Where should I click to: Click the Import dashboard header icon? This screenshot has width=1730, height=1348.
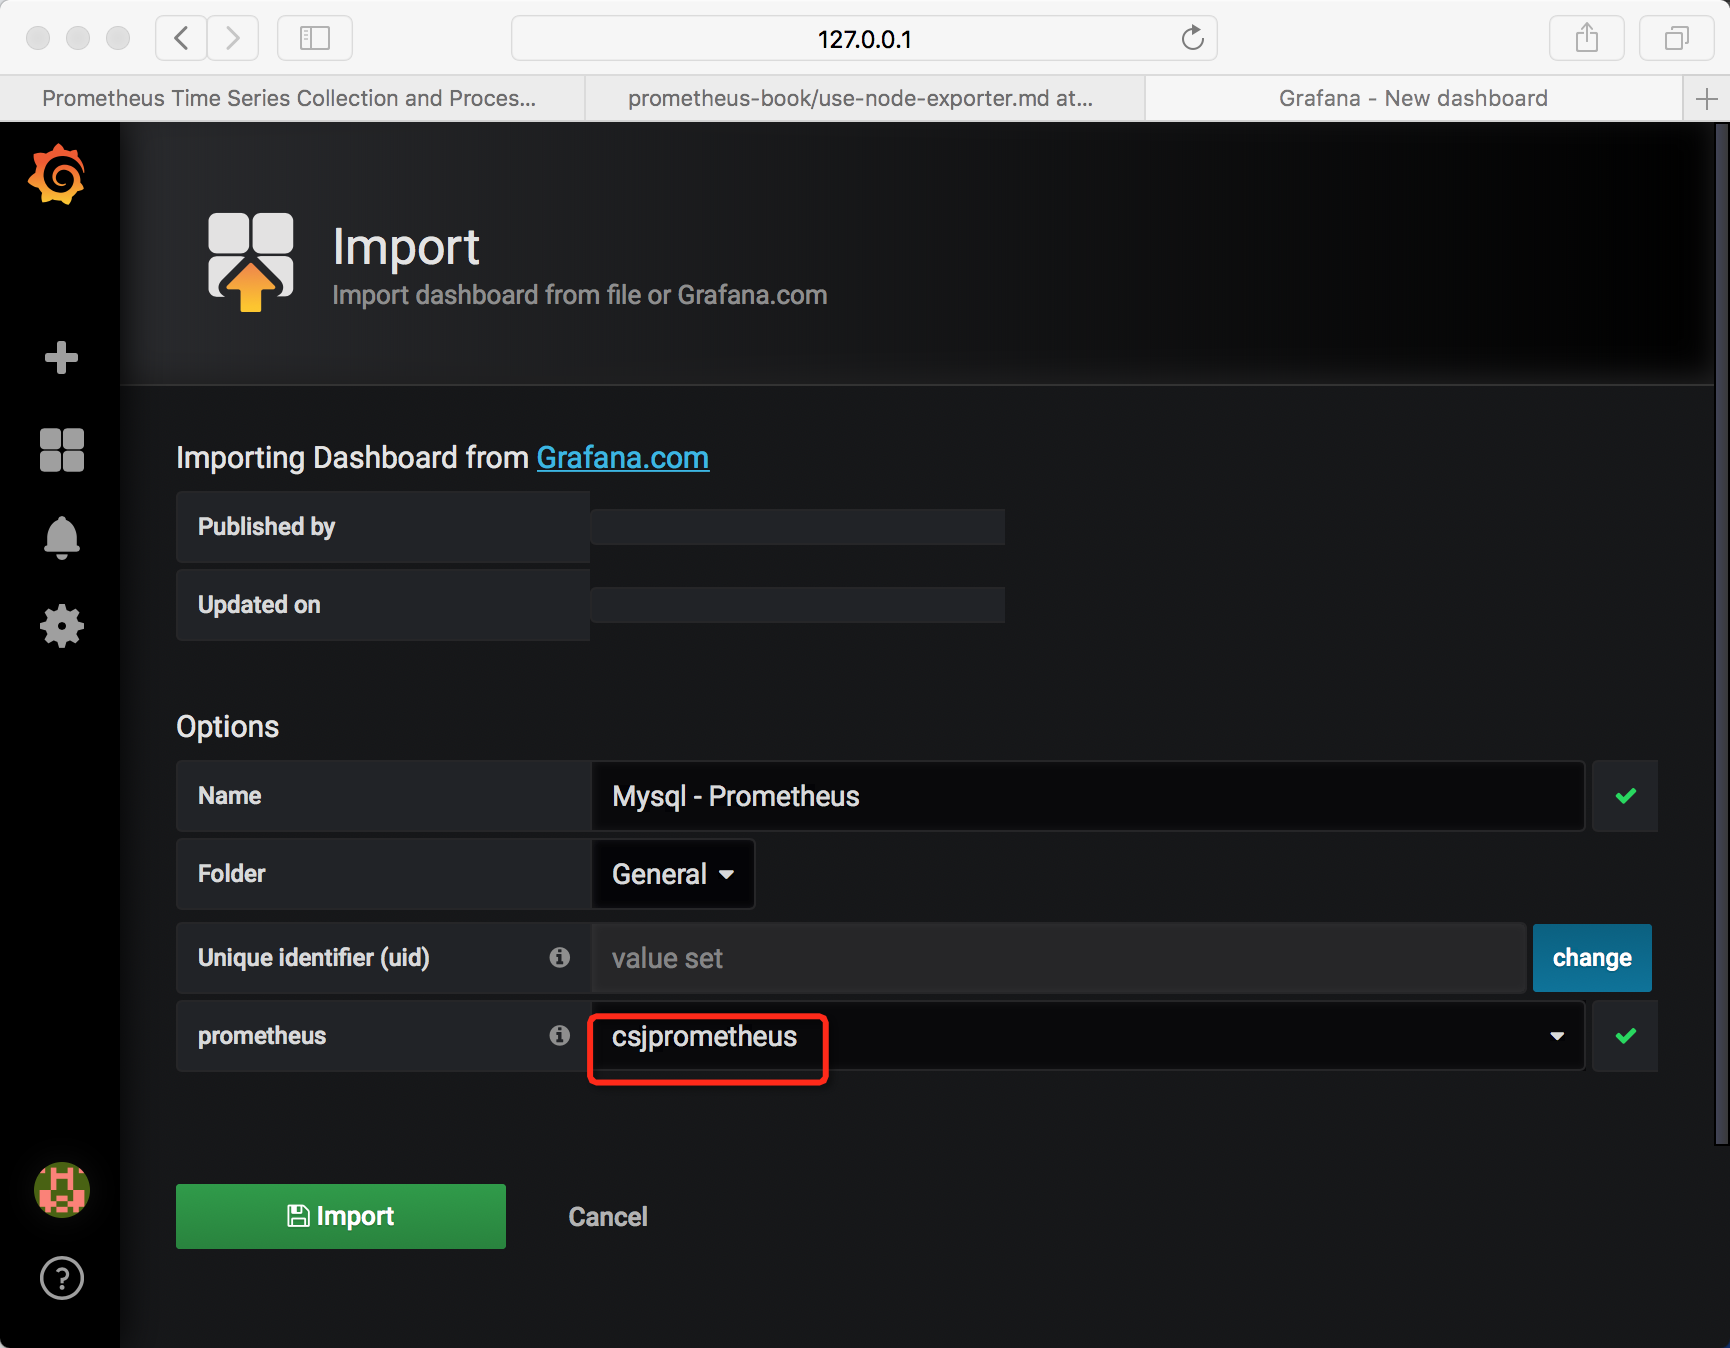(251, 261)
